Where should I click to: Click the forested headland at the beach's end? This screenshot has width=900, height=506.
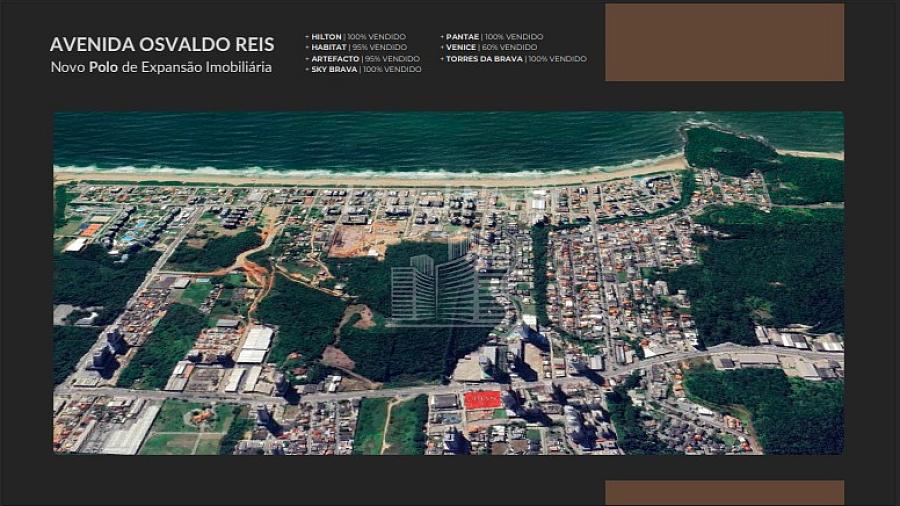pyautogui.click(x=730, y=149)
